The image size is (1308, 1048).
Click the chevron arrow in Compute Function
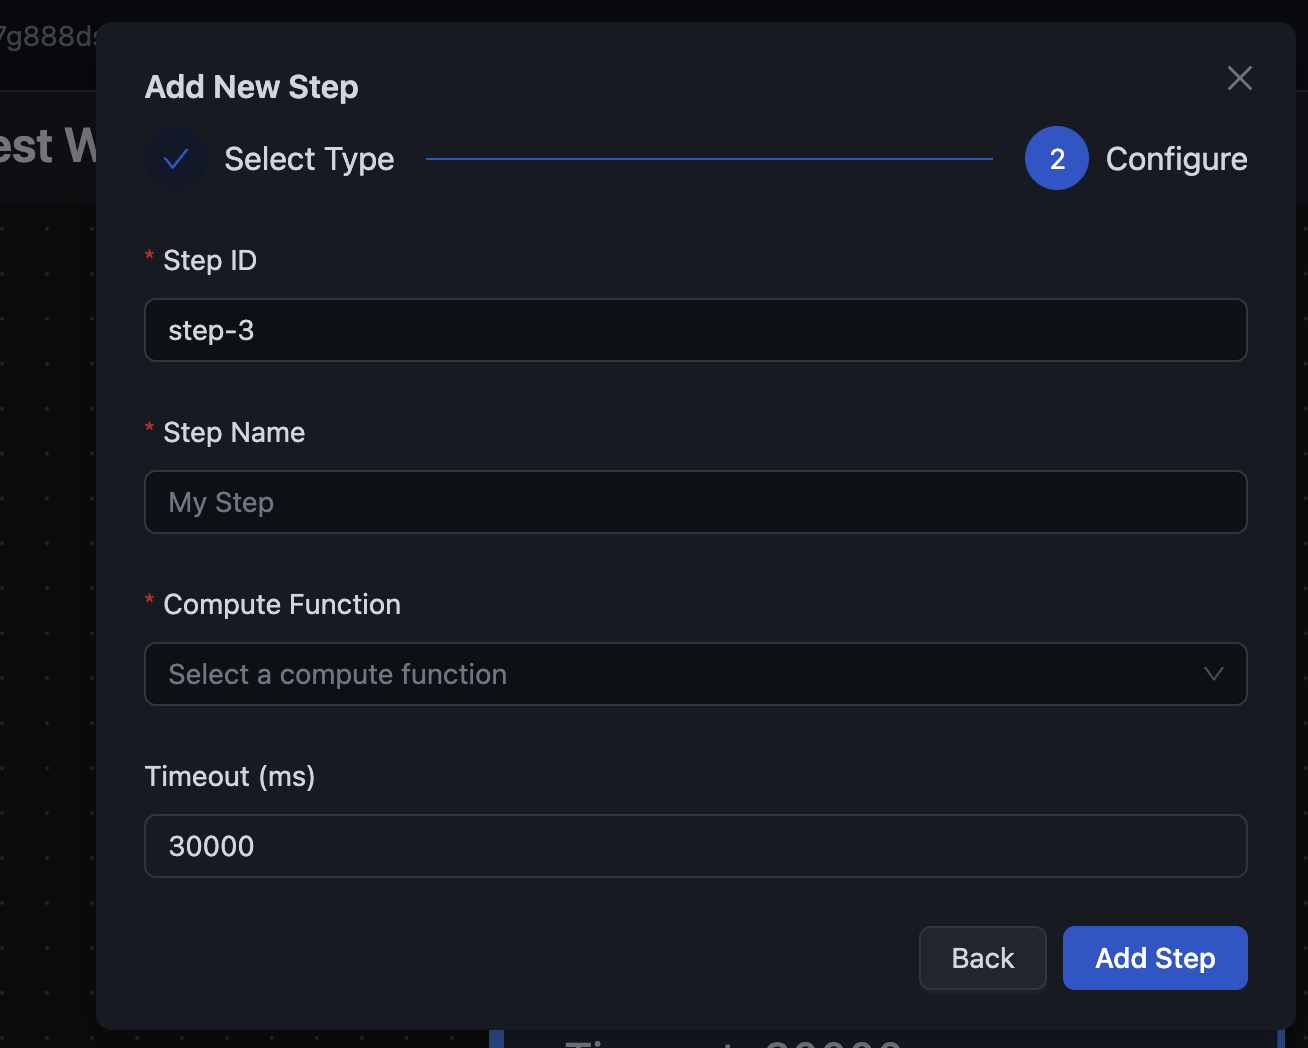1213,674
